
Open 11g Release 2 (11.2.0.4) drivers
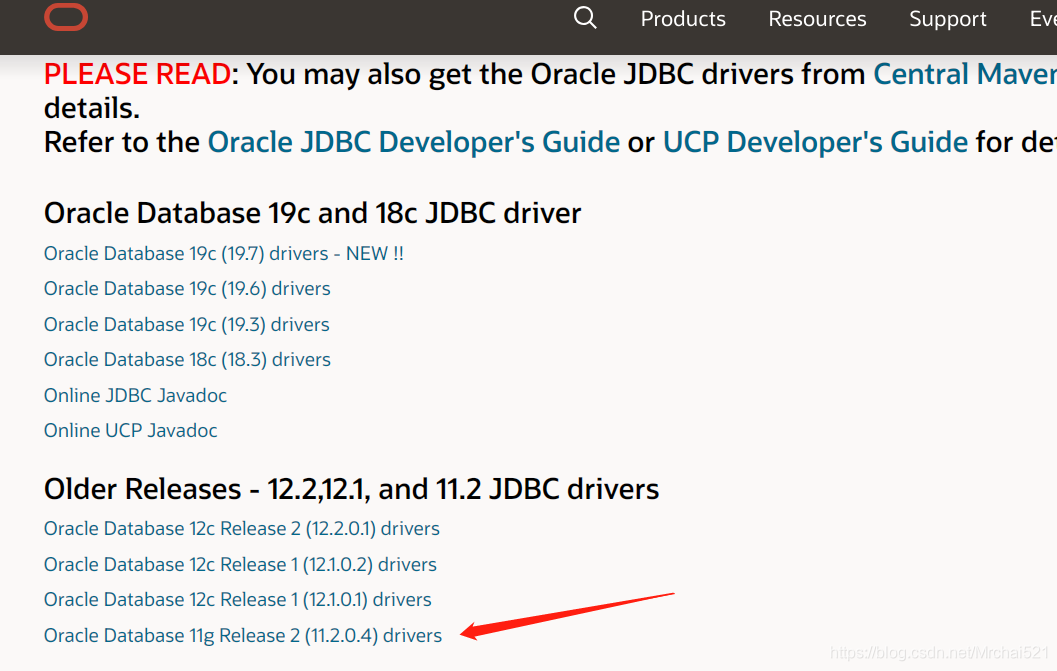click(x=243, y=635)
